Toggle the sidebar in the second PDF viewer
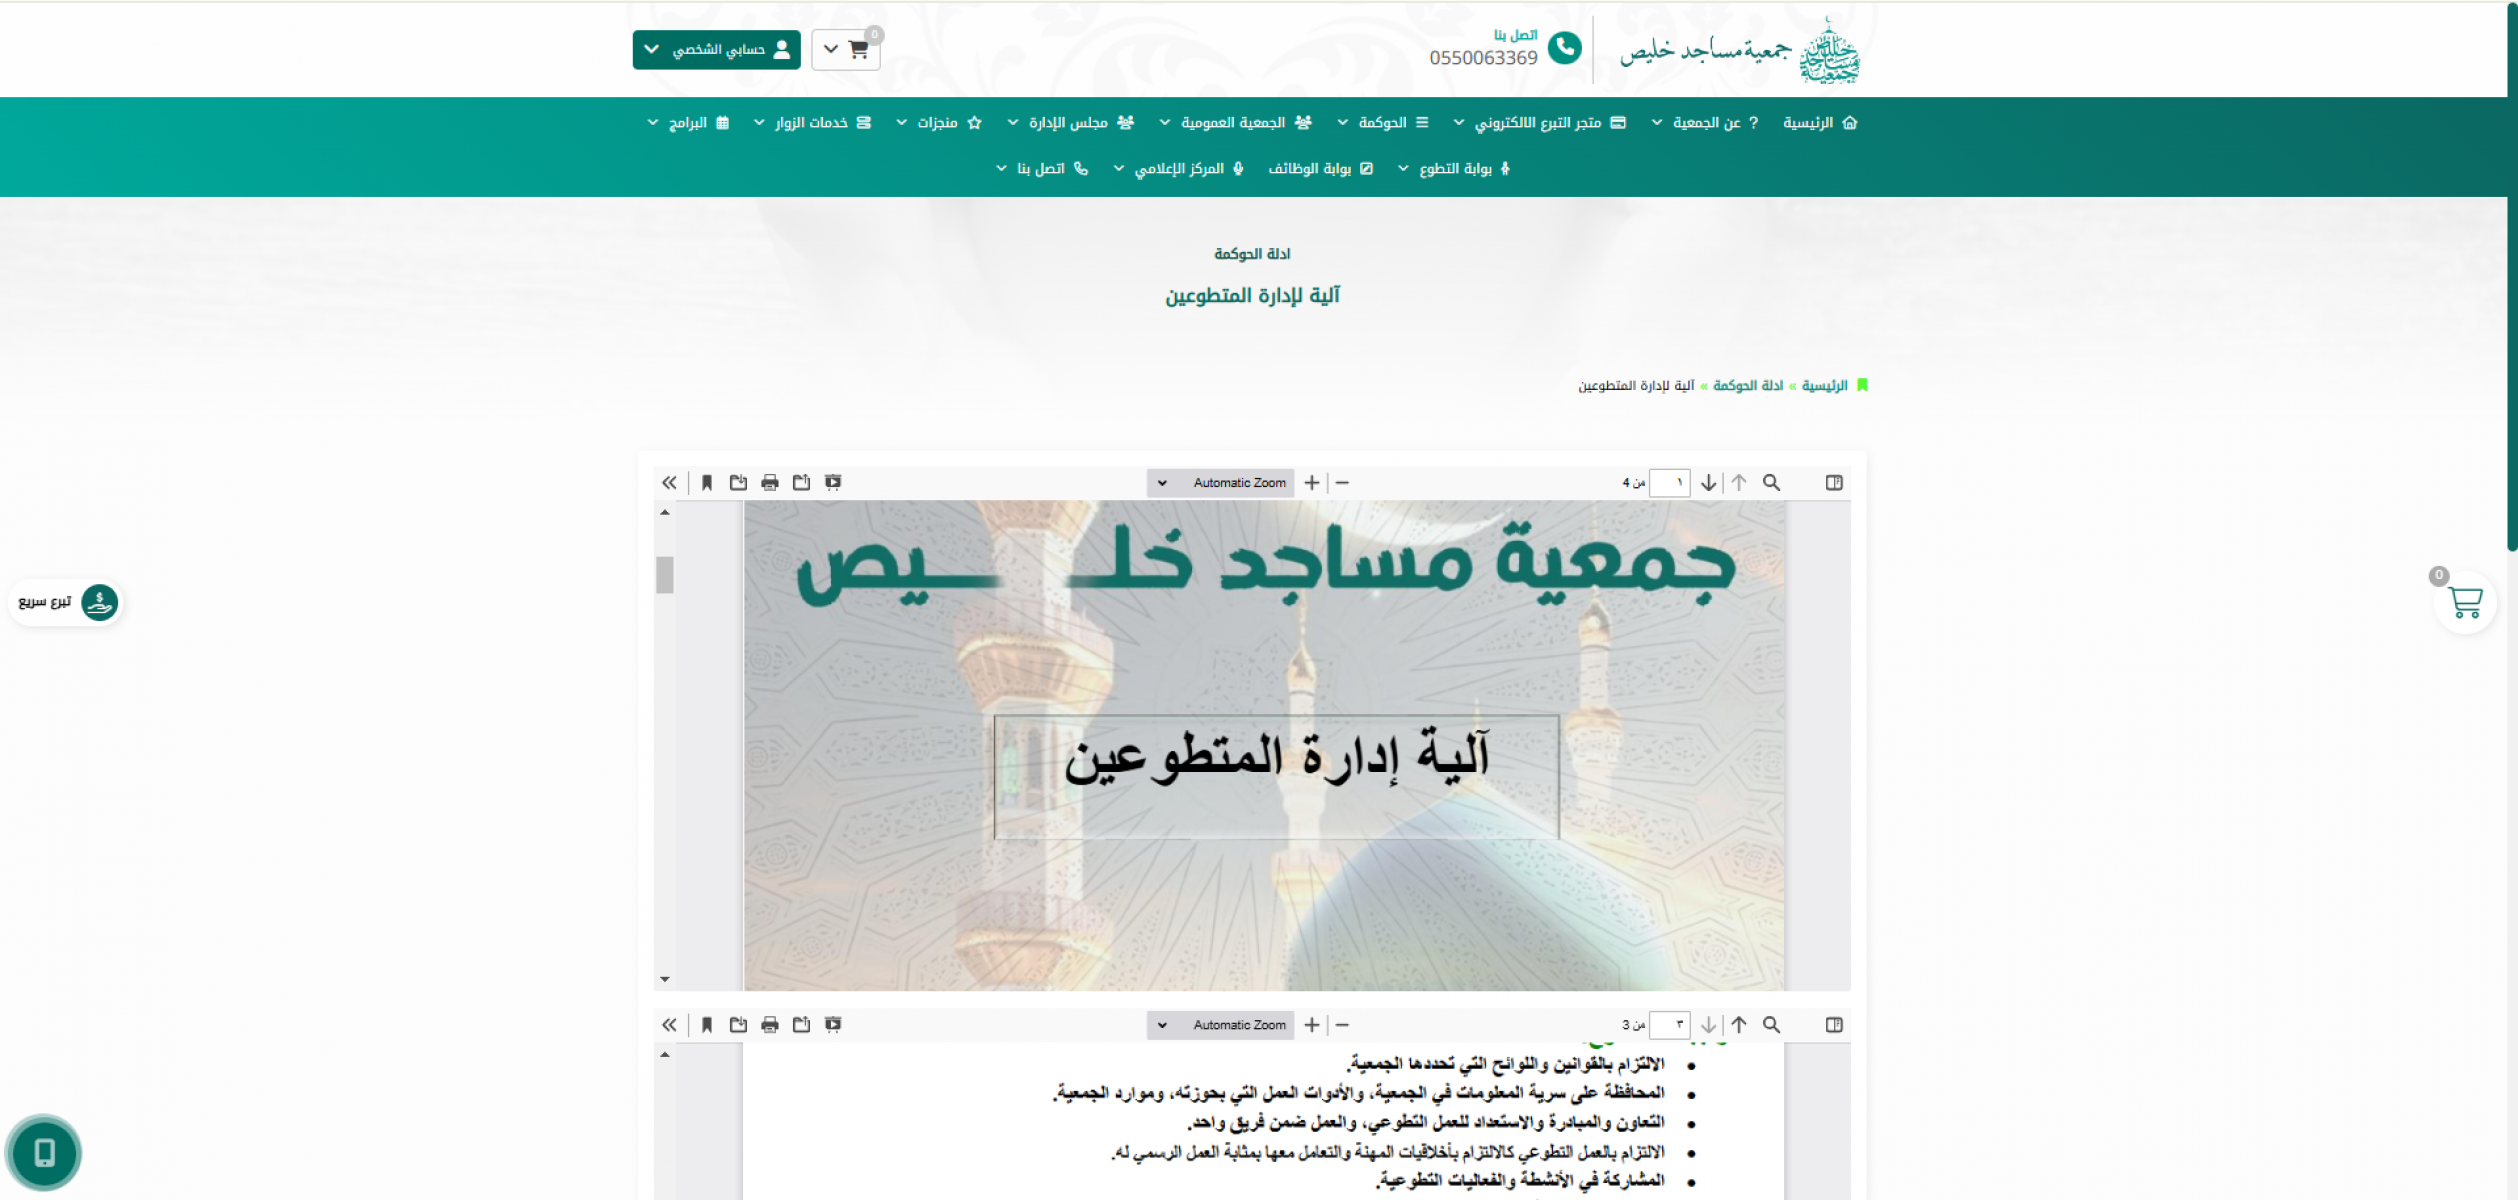 [1834, 1025]
